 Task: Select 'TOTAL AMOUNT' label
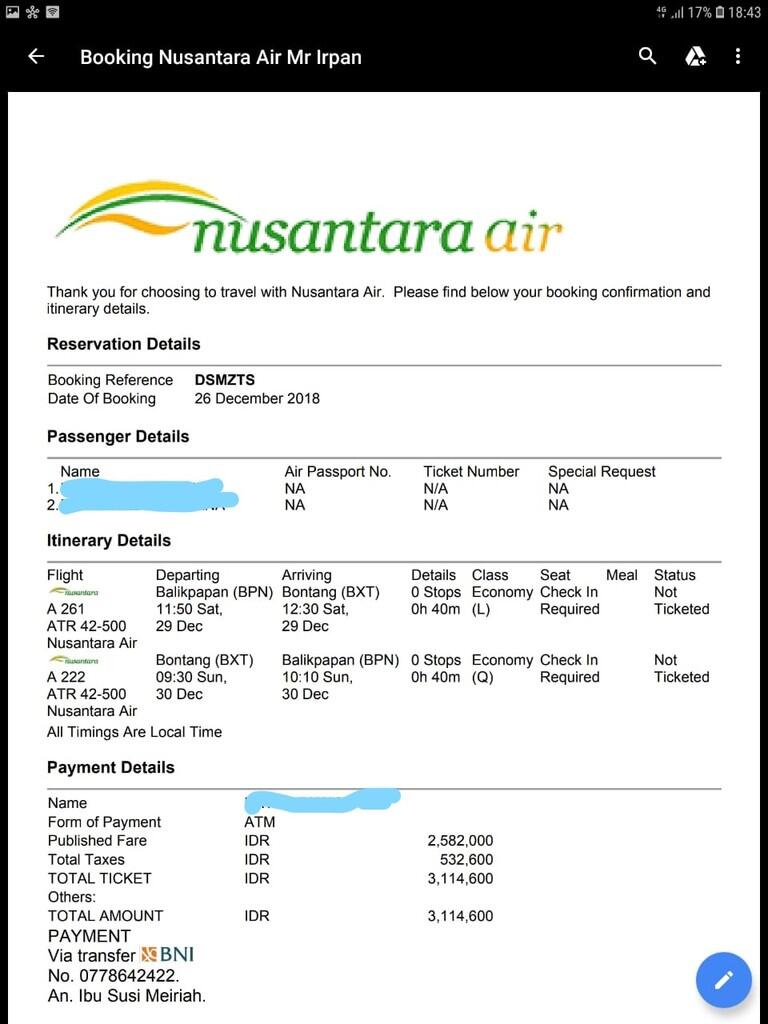click(105, 916)
